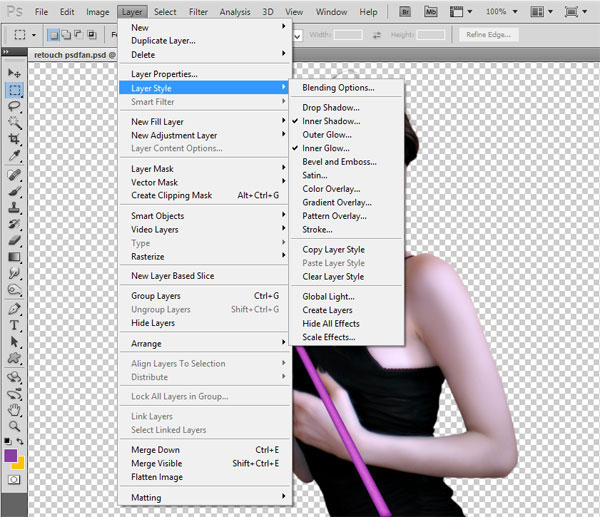The image size is (600, 517).
Task: Select the Clone Stamp tool
Action: [x=14, y=207]
